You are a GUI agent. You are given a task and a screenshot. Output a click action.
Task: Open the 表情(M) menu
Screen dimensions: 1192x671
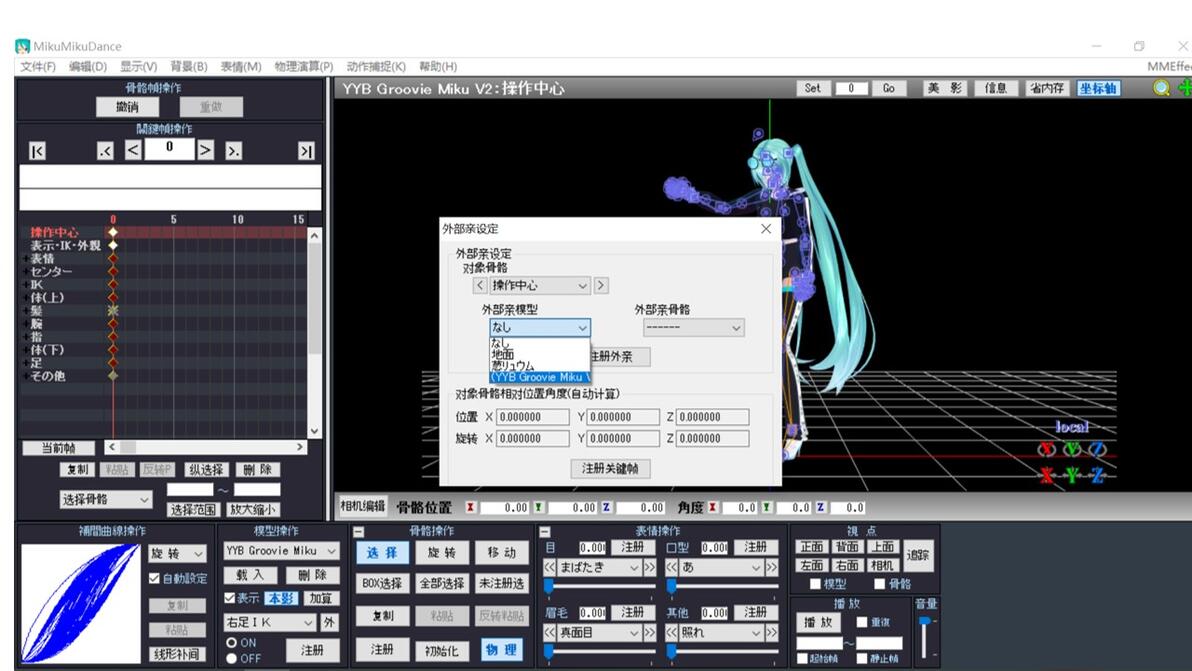coord(241,67)
